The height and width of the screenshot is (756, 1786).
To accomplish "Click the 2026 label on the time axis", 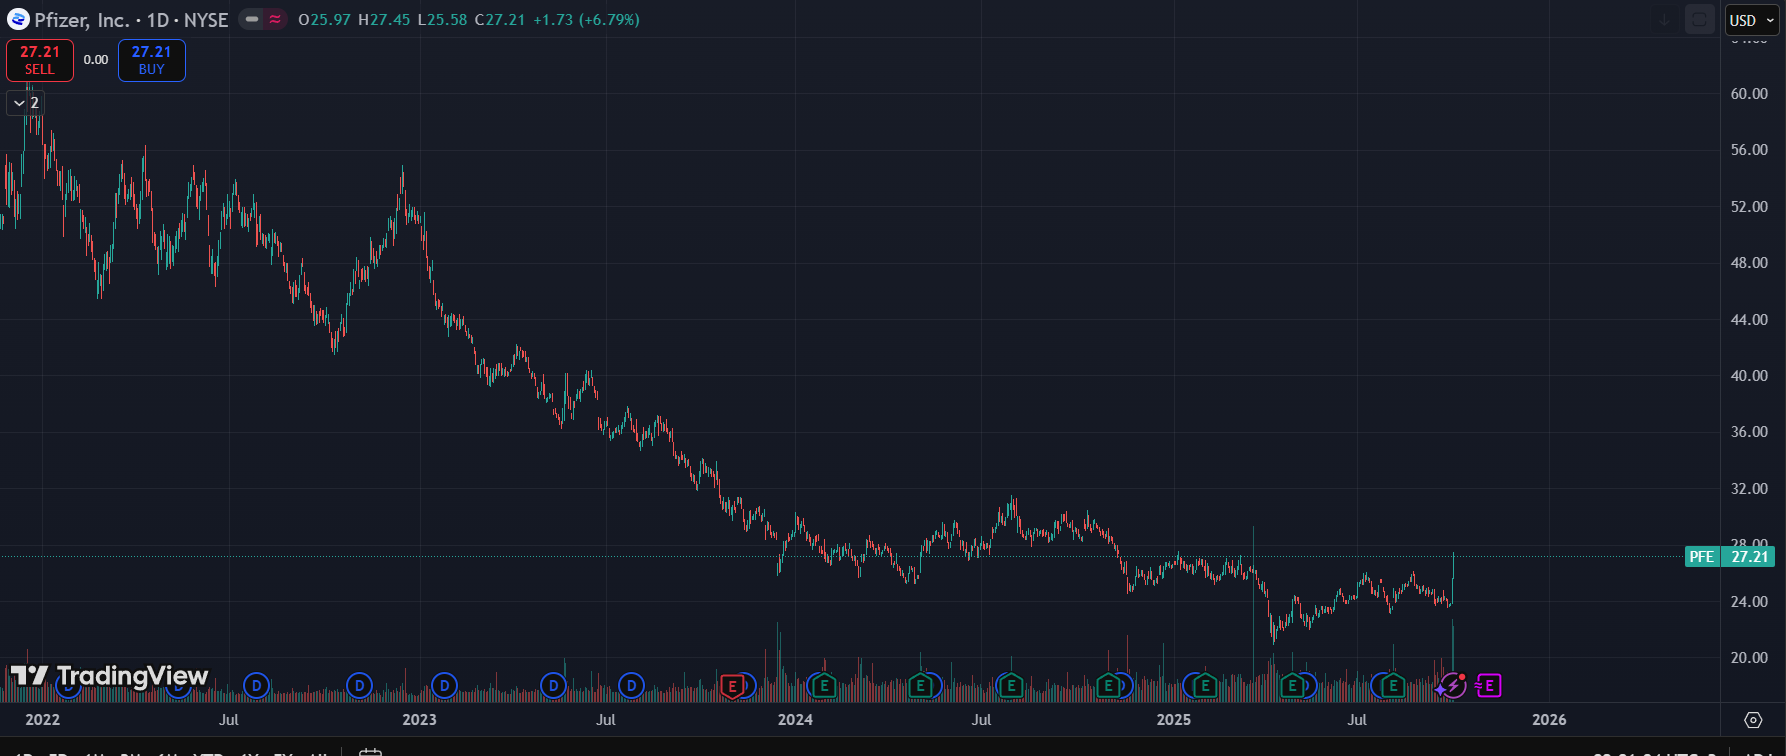I will (1549, 720).
